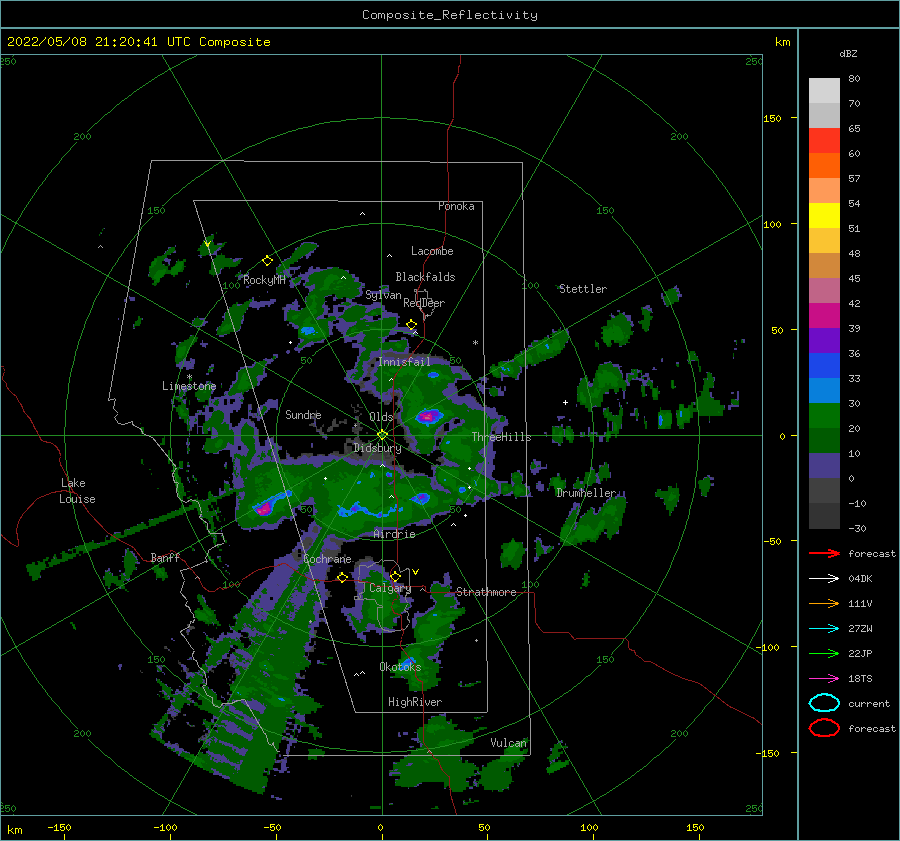Click the Blackfalds city label
This screenshot has width=900, height=841.
pos(425,277)
